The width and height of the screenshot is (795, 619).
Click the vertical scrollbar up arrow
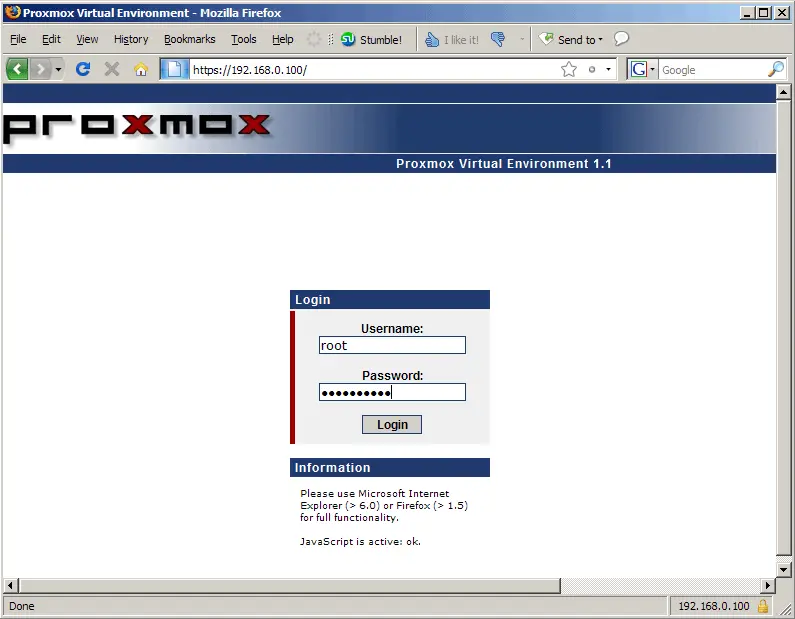click(x=783, y=92)
